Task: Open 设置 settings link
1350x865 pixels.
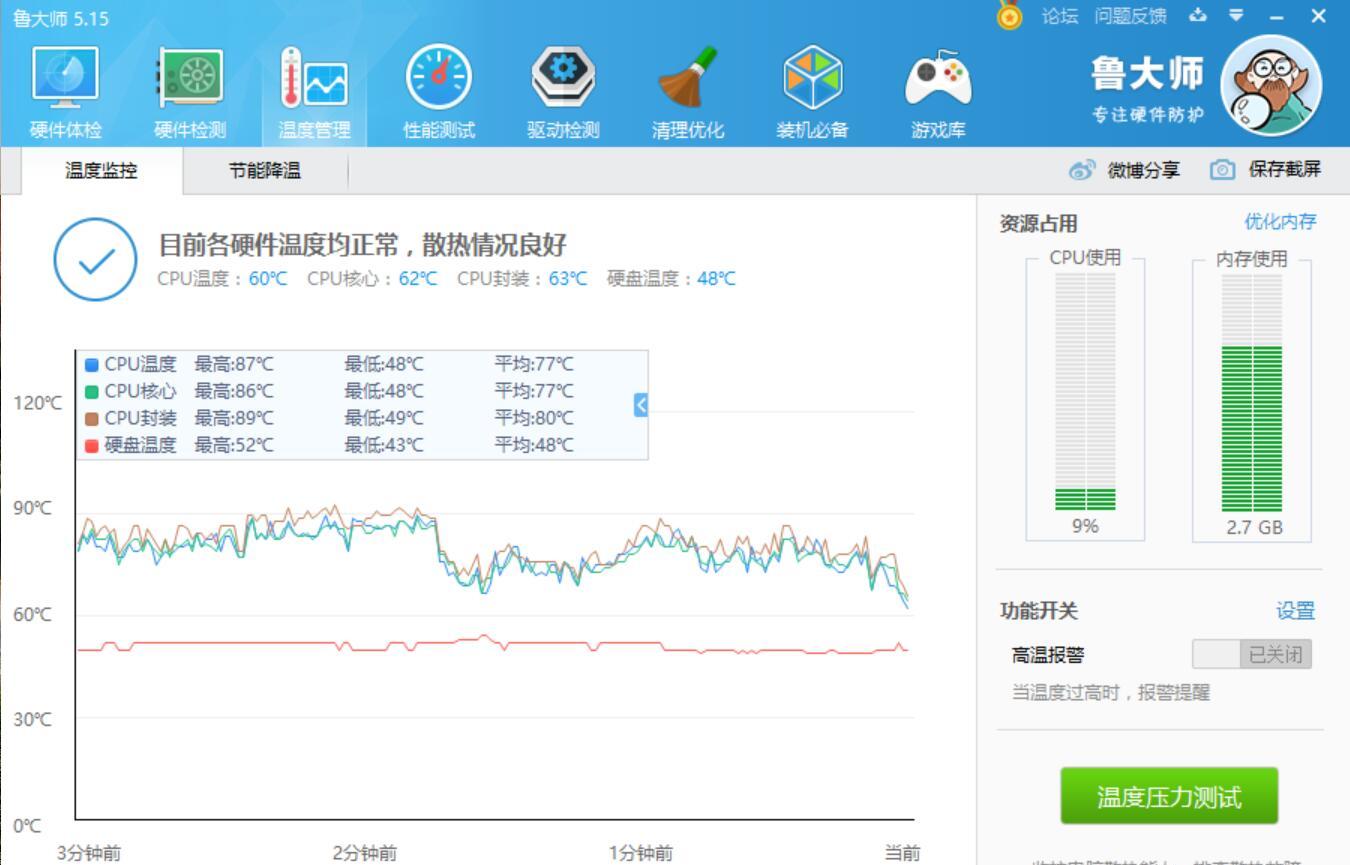Action: pyautogui.click(x=1295, y=611)
